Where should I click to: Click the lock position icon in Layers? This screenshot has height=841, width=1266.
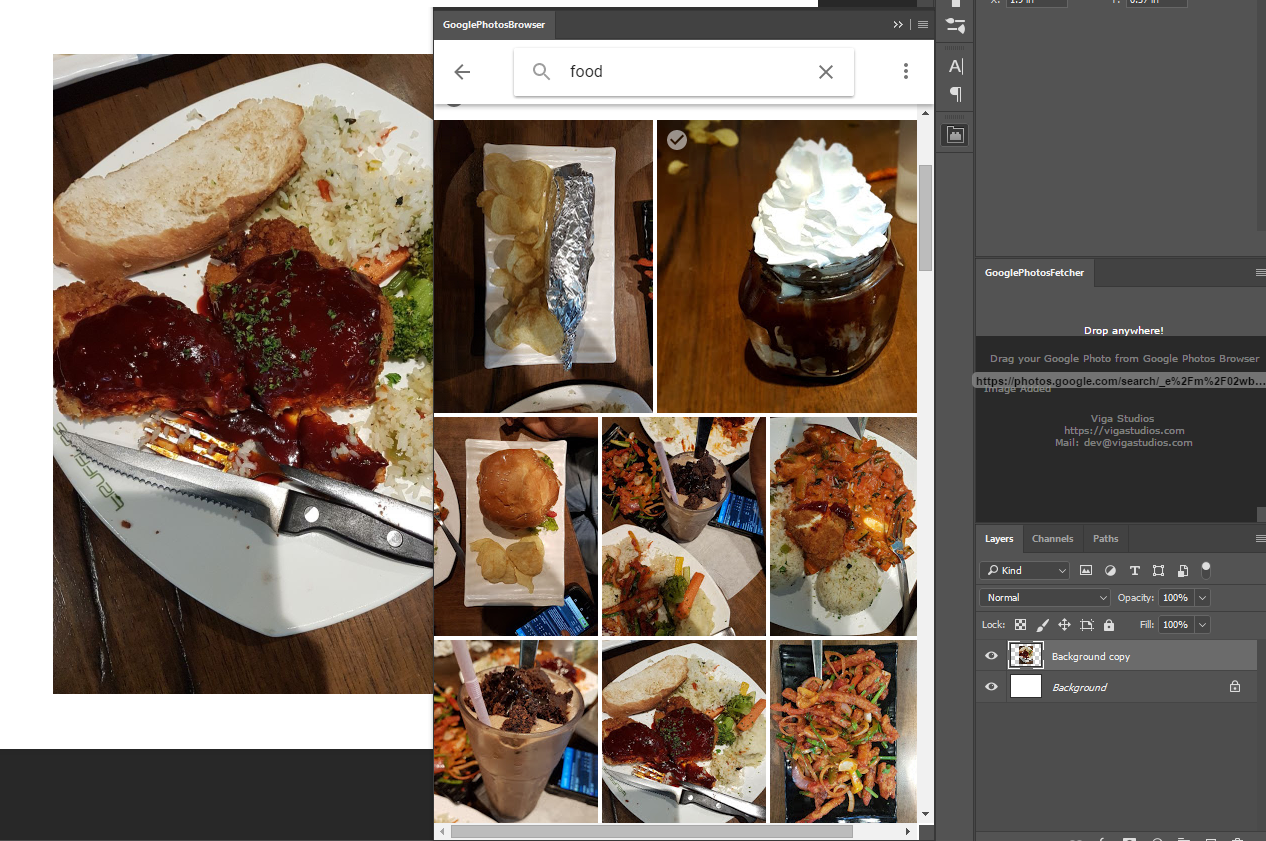point(1064,625)
